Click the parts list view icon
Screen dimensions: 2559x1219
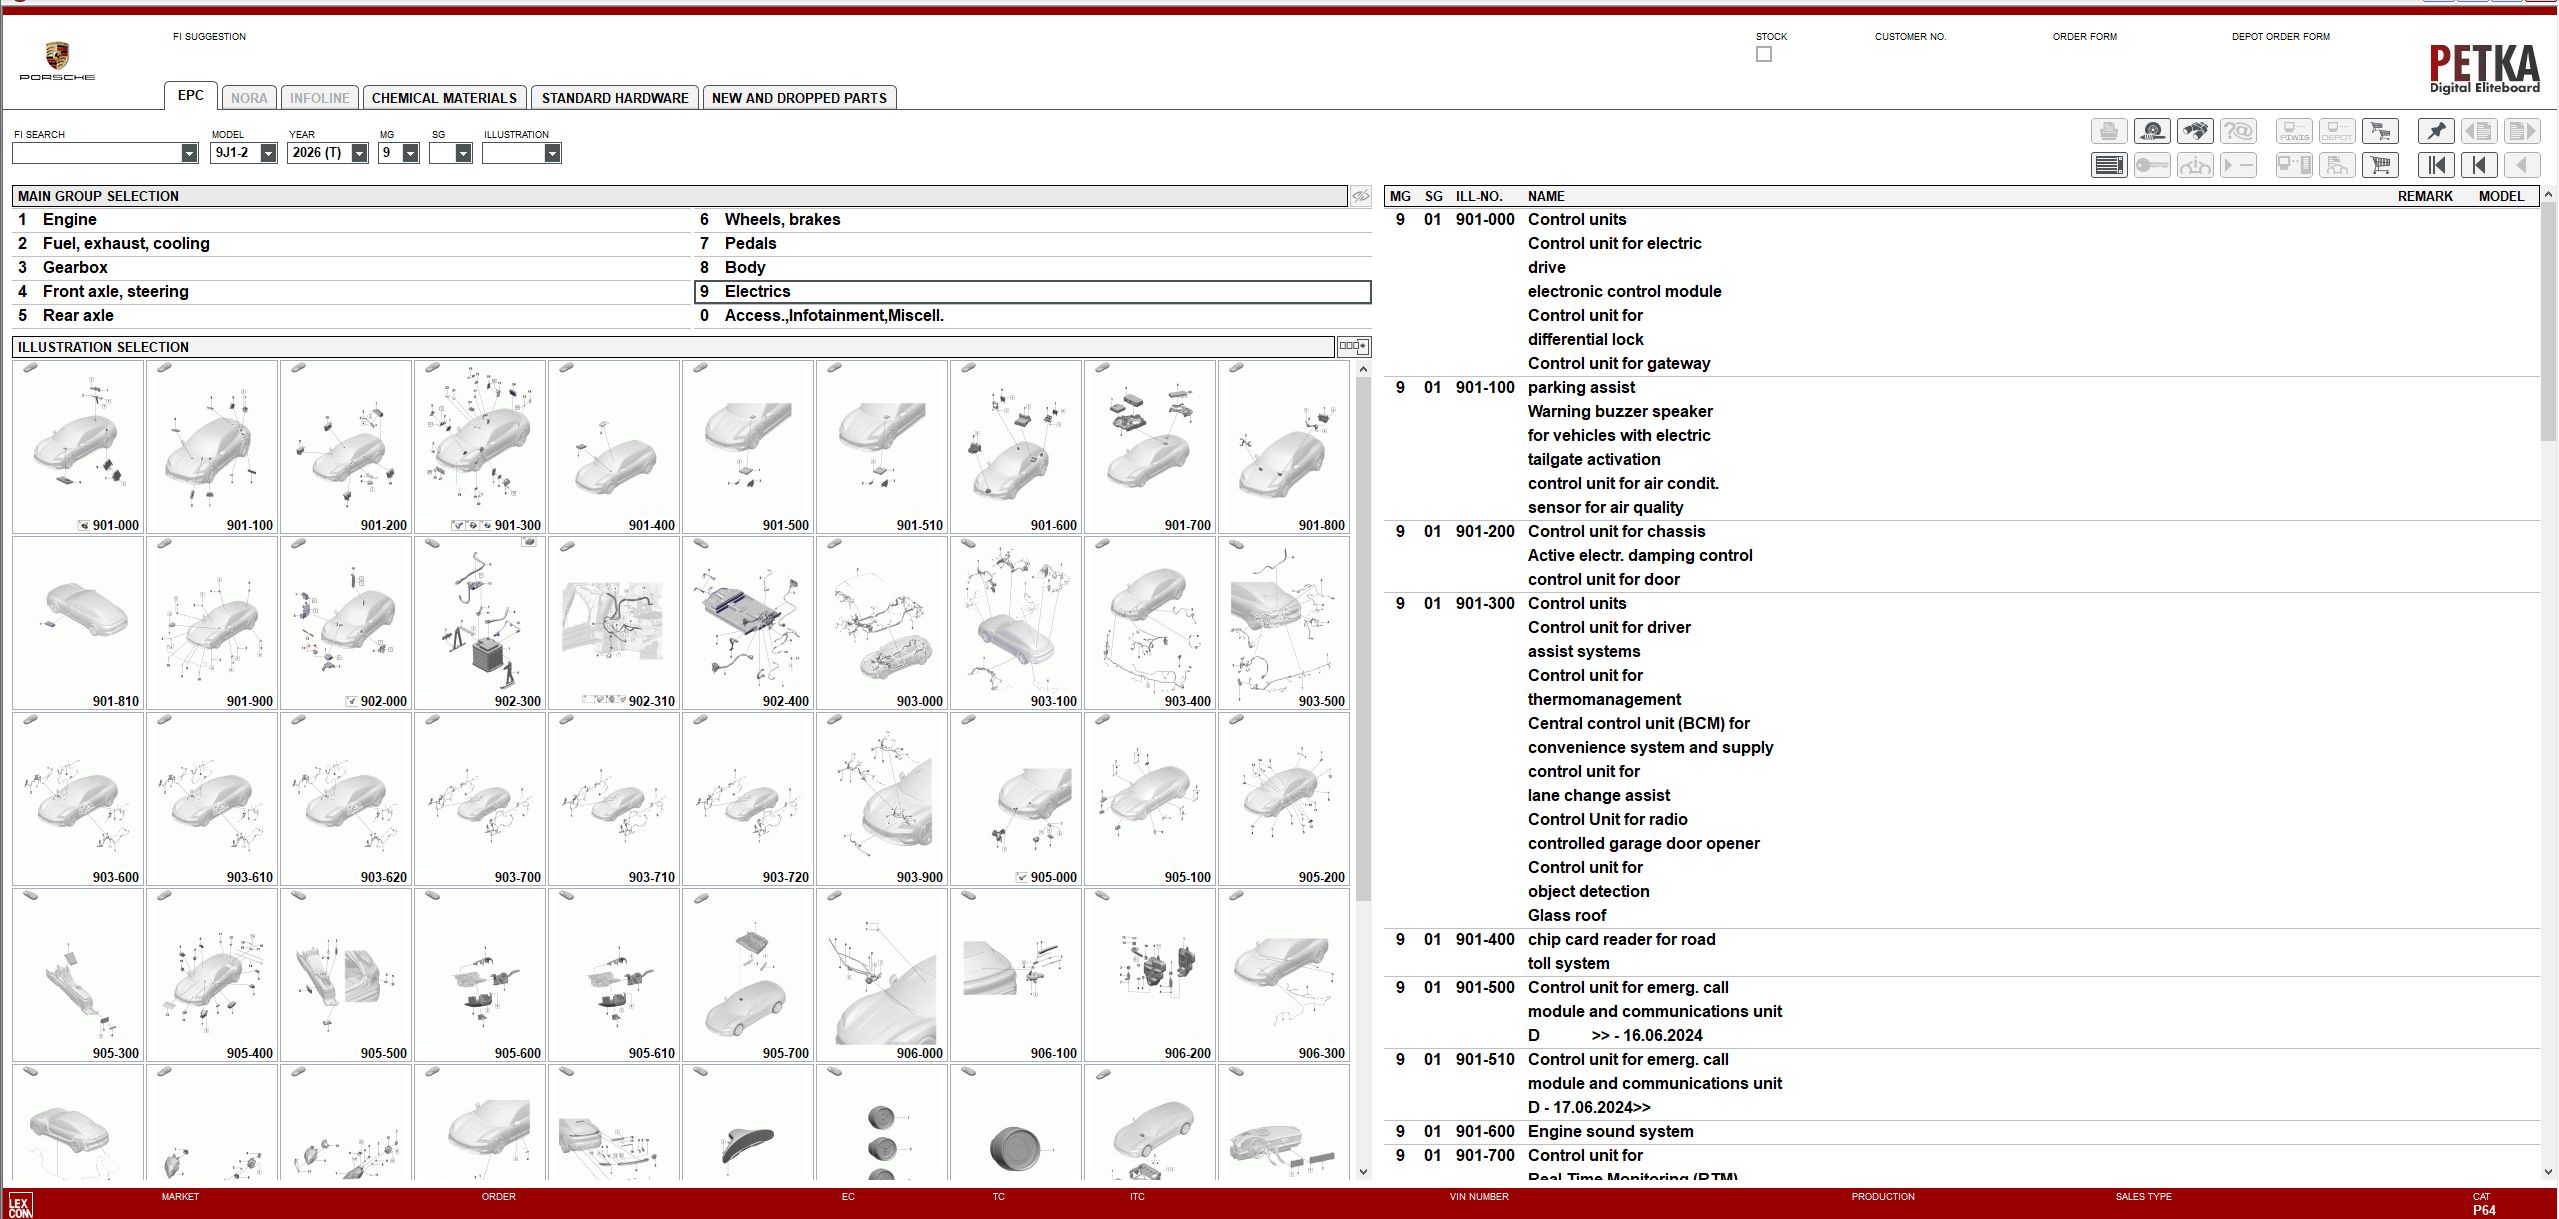click(x=2109, y=165)
